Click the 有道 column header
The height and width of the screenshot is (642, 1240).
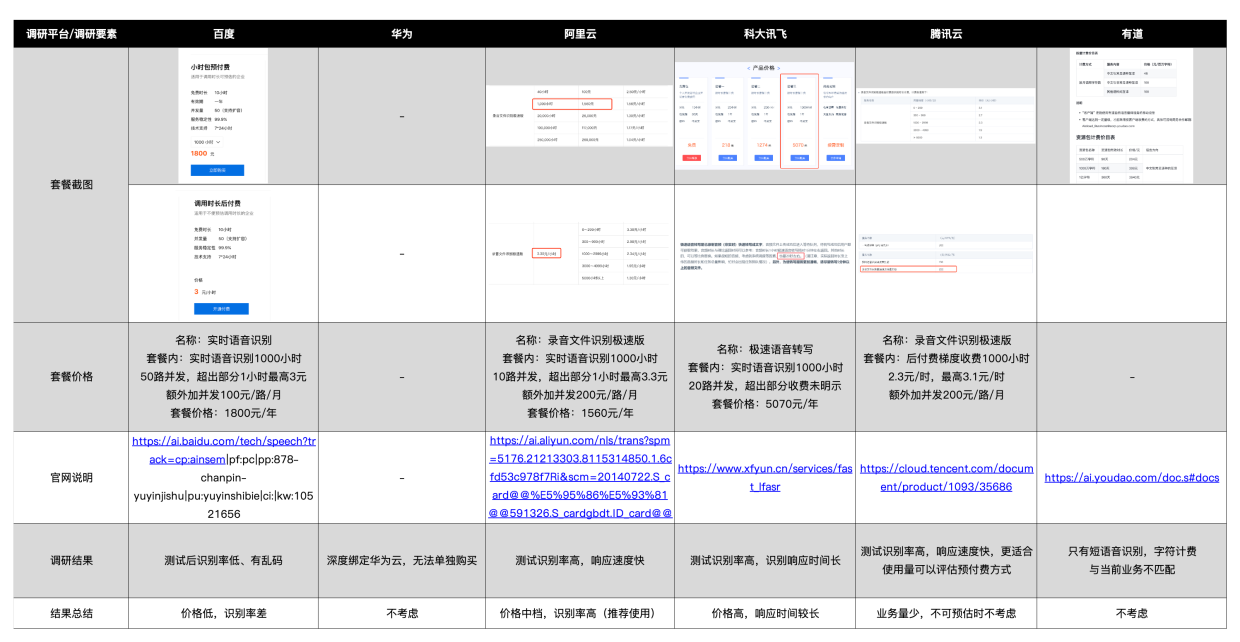coord(1132,33)
